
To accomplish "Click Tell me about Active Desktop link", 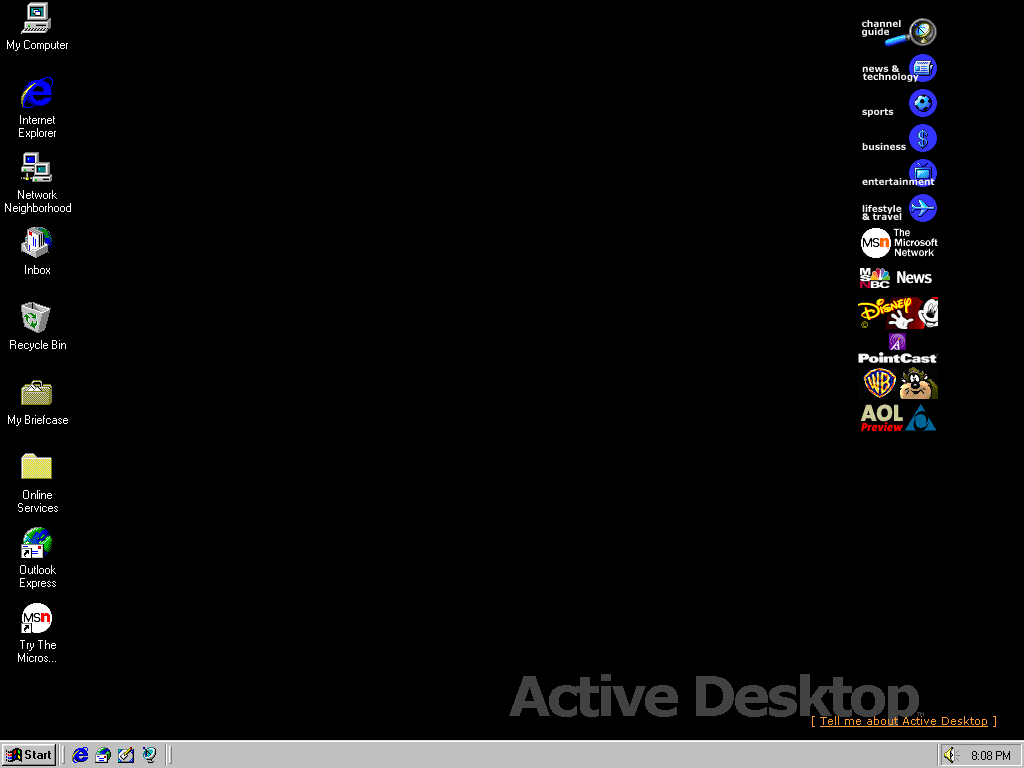I will click(903, 721).
